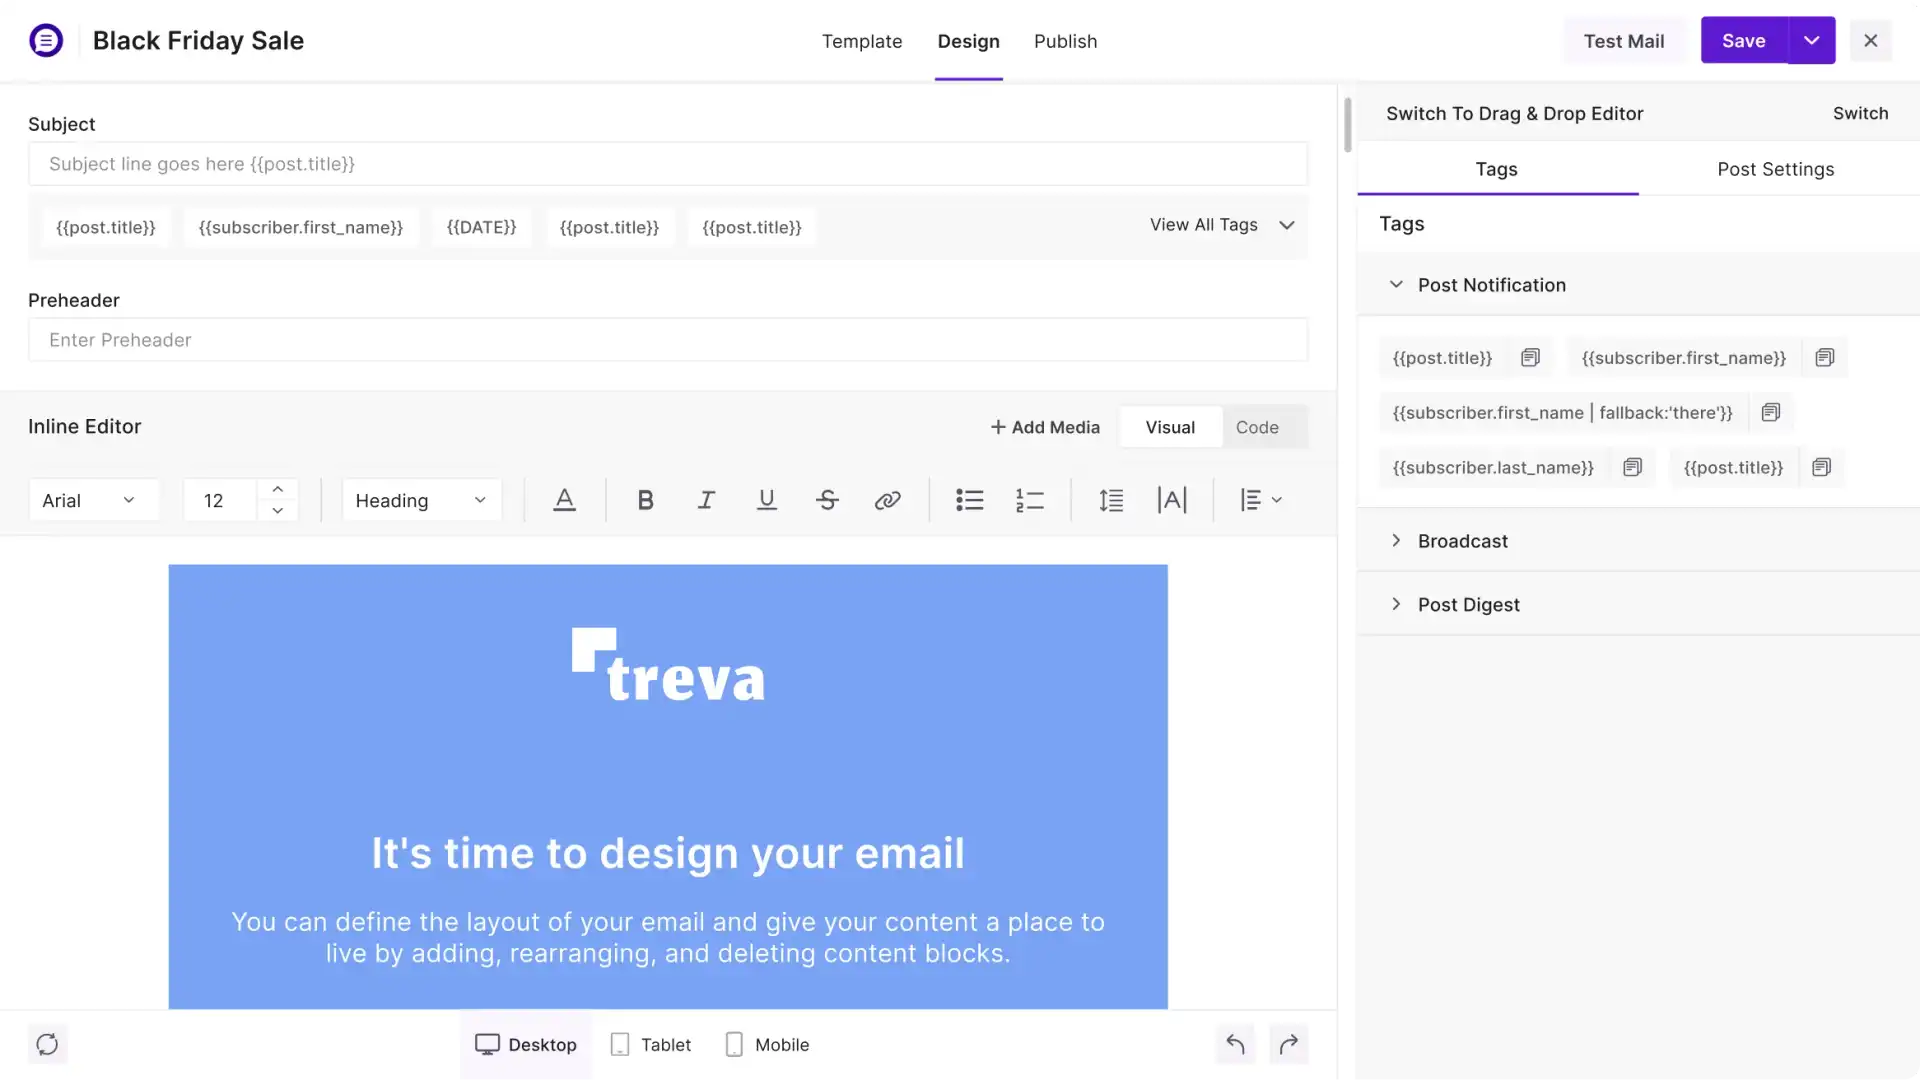Insert a numbered list
The image size is (1920, 1080).
1030,500
